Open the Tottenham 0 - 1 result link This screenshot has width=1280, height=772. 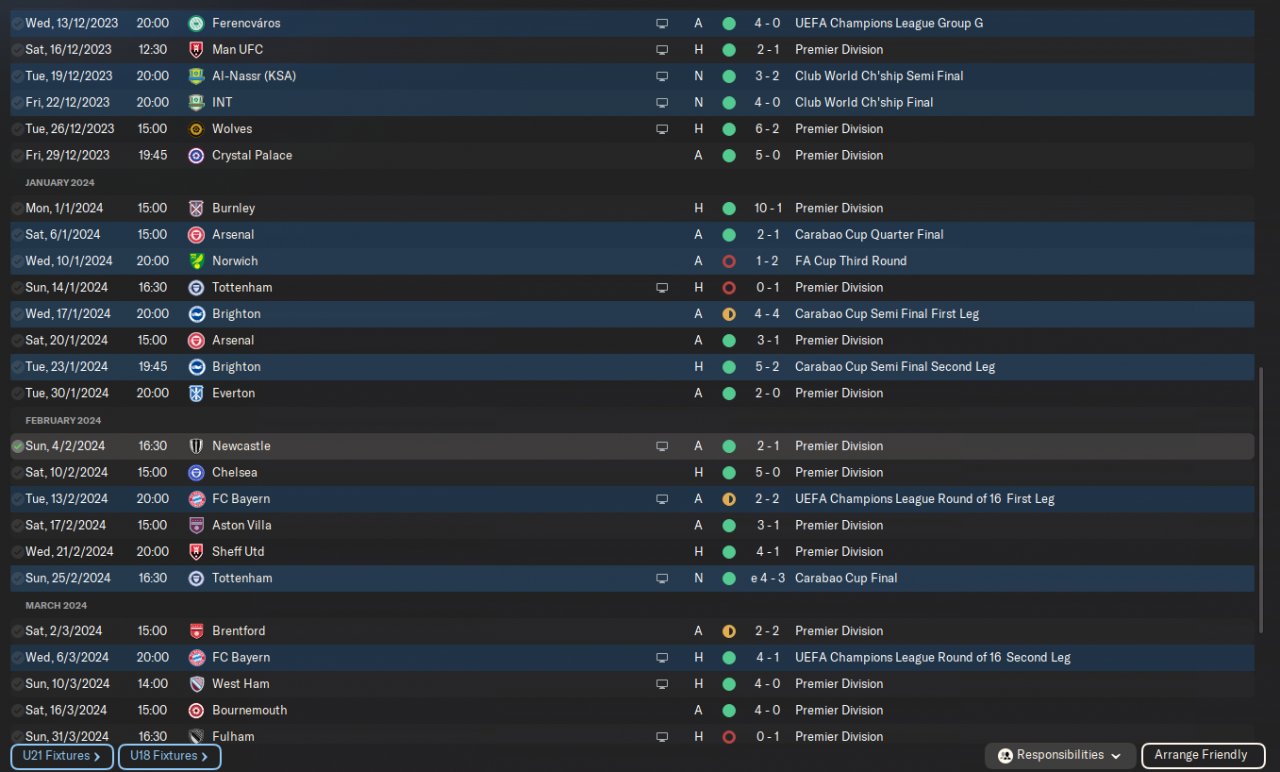point(768,287)
